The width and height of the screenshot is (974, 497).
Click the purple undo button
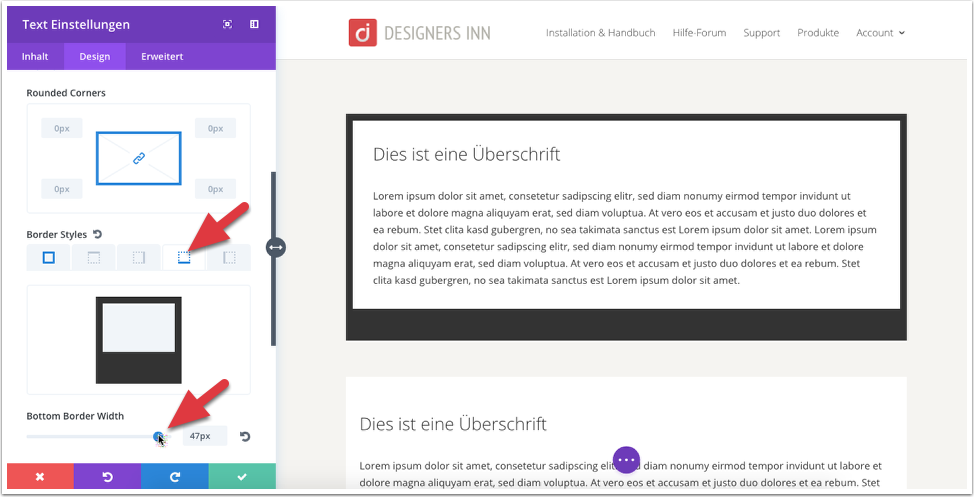pos(107,476)
